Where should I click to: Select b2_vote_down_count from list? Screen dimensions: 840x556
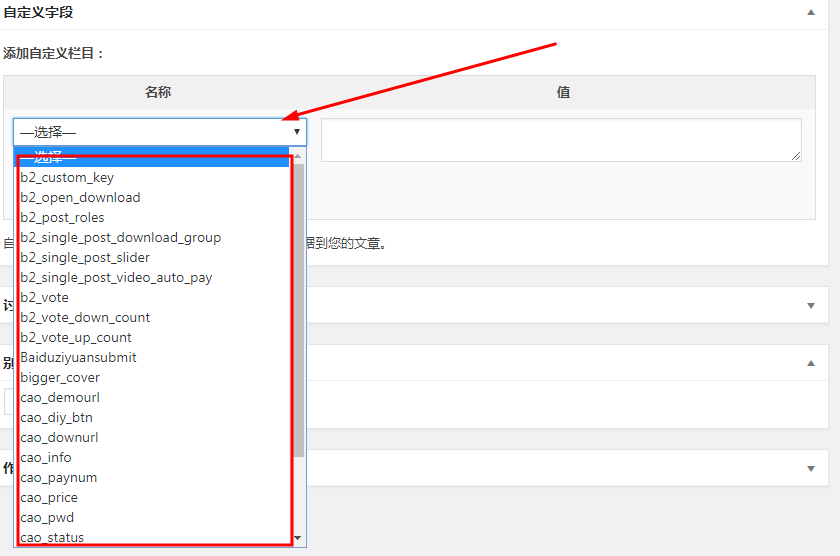coord(85,317)
